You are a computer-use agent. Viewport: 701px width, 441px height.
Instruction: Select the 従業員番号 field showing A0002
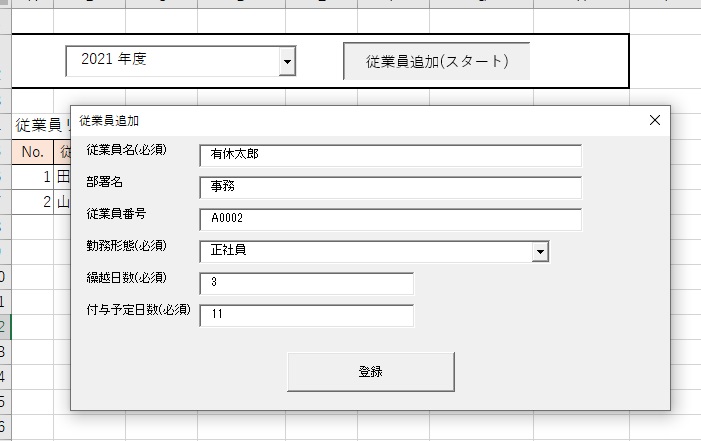[390, 219]
